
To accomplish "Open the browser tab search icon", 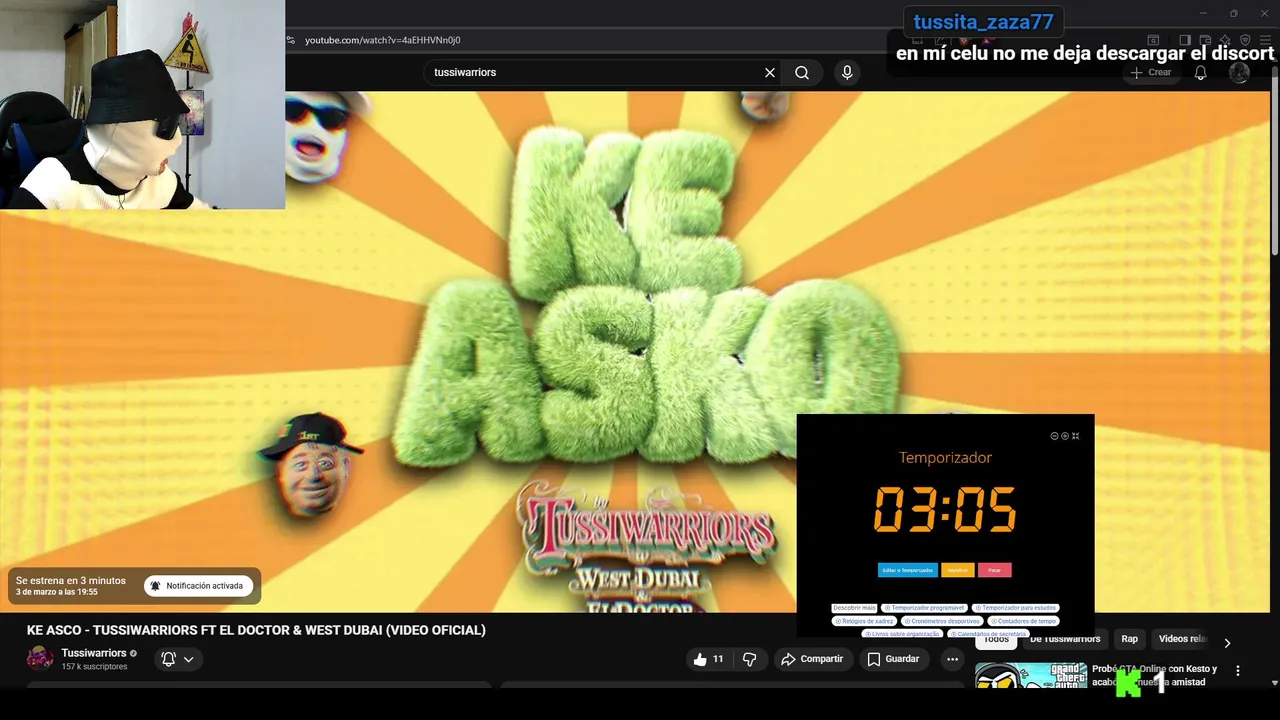I will click(x=1153, y=40).
